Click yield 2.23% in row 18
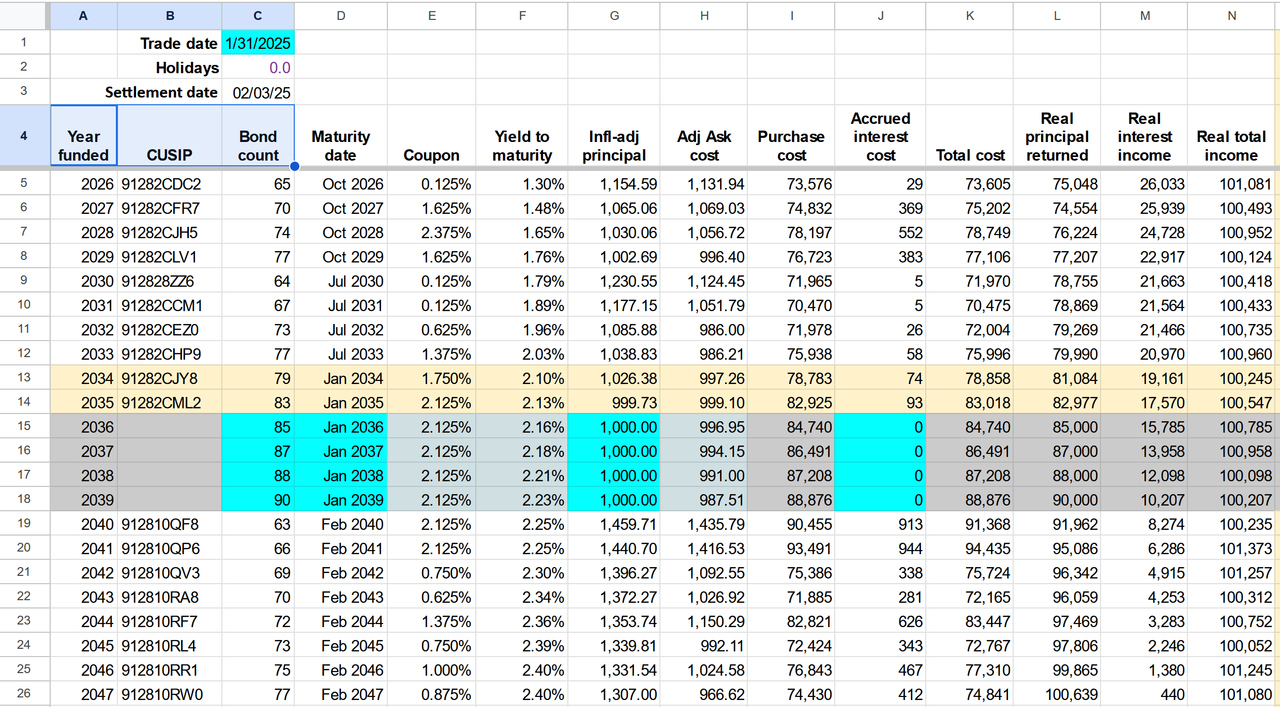1280x707 pixels. click(x=522, y=500)
